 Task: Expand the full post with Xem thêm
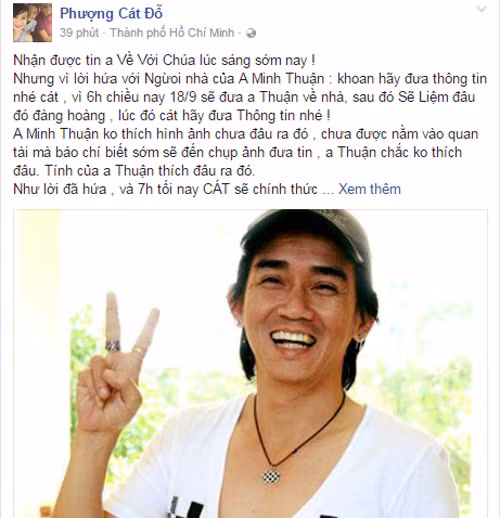(x=370, y=189)
